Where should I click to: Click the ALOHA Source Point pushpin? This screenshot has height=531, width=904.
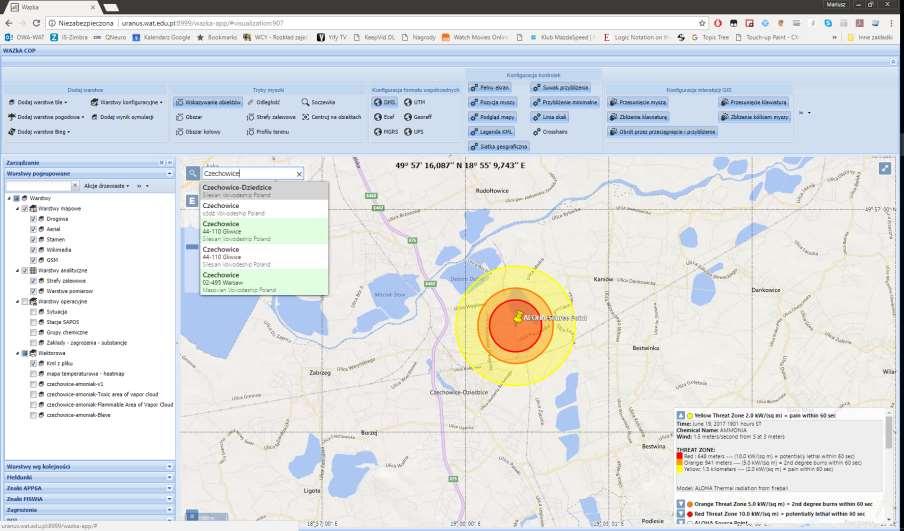(518, 317)
